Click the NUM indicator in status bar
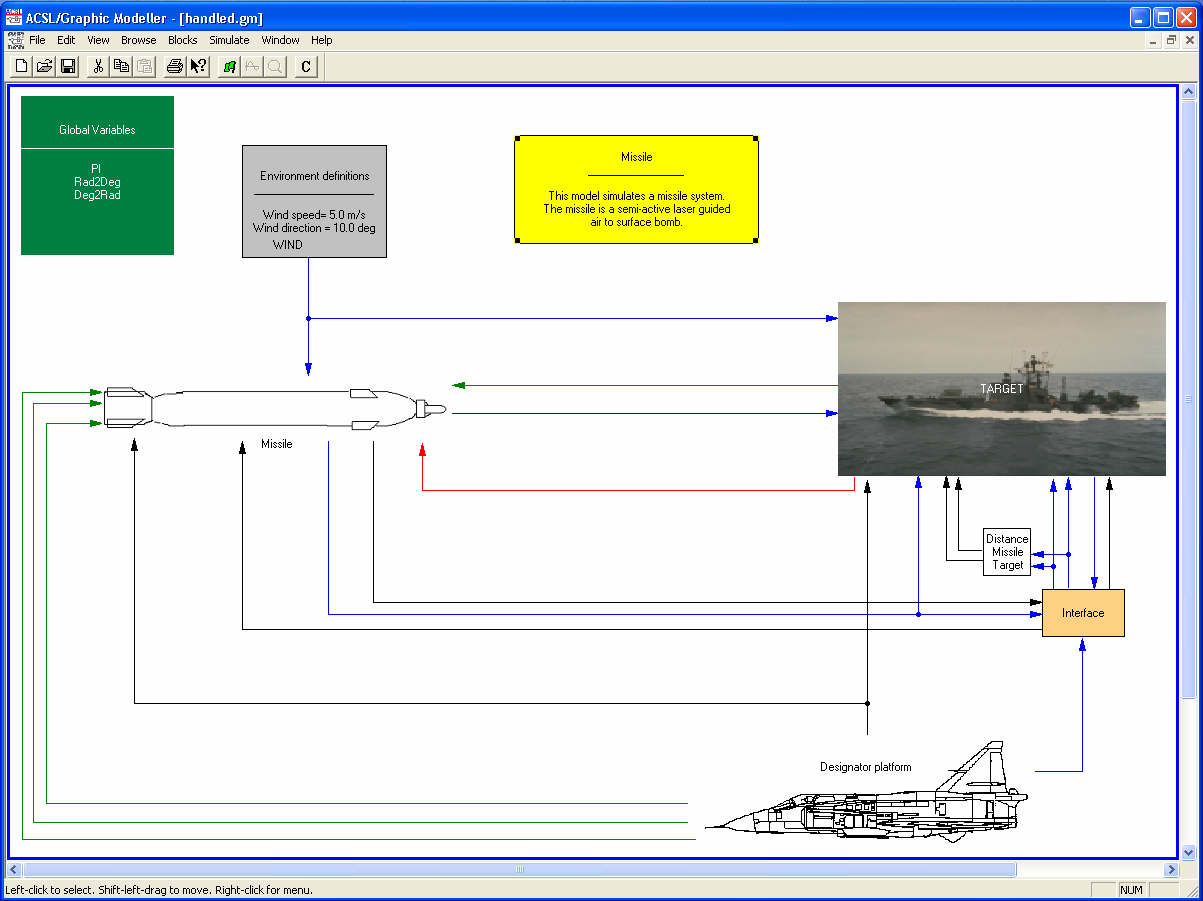This screenshot has width=1203, height=901. pyautogui.click(x=1131, y=890)
